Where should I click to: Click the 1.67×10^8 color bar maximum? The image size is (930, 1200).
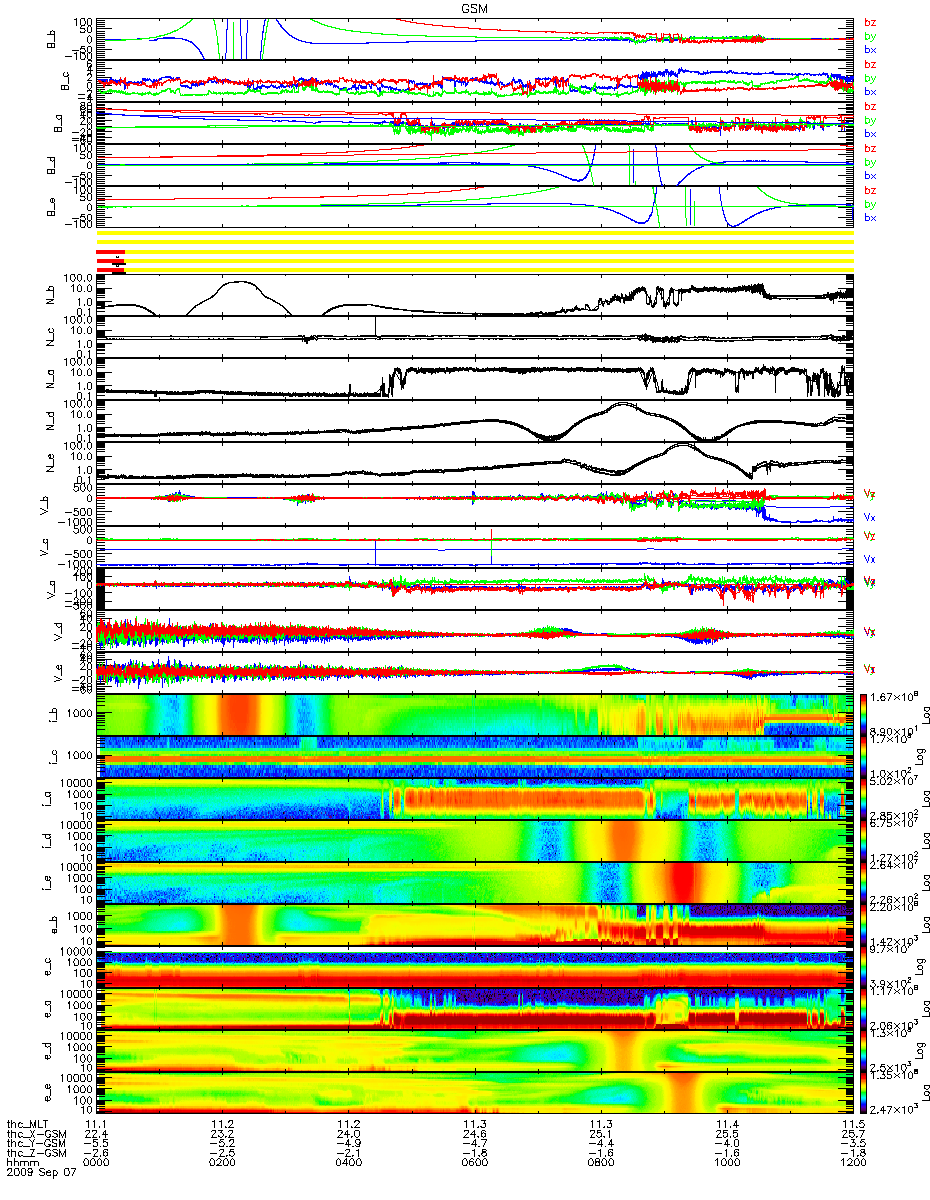pos(896,695)
